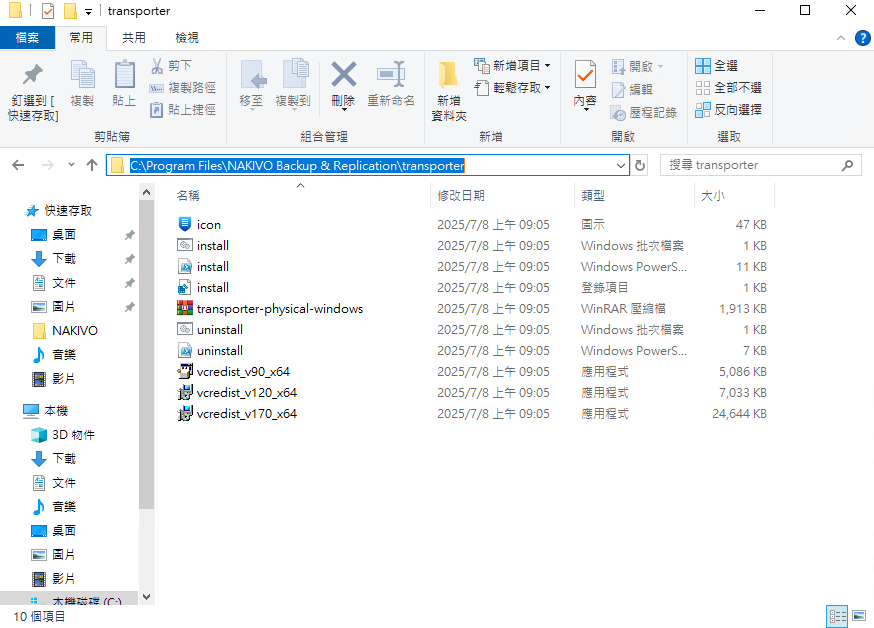This screenshot has width=874, height=628.
Task: Open NAKIVO folder in navigation pane
Action: [74, 331]
